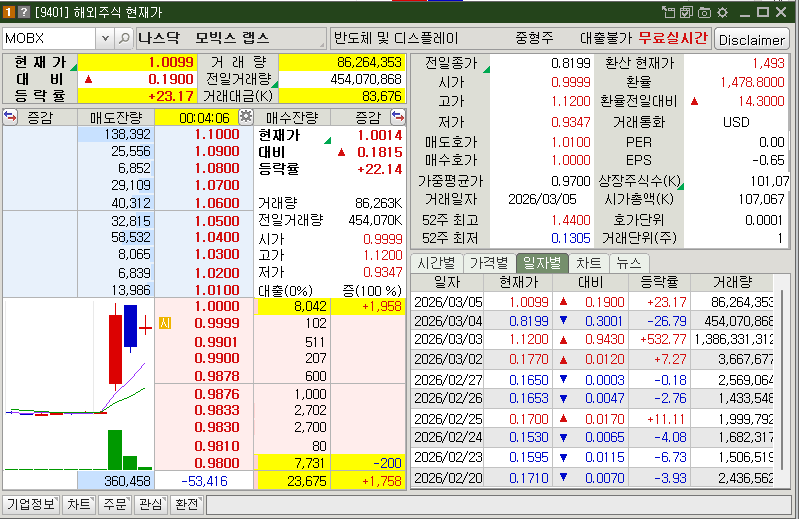The height and width of the screenshot is (519, 799).
Task: Click the magnifier stock search icon
Action: pyautogui.click(x=124, y=38)
